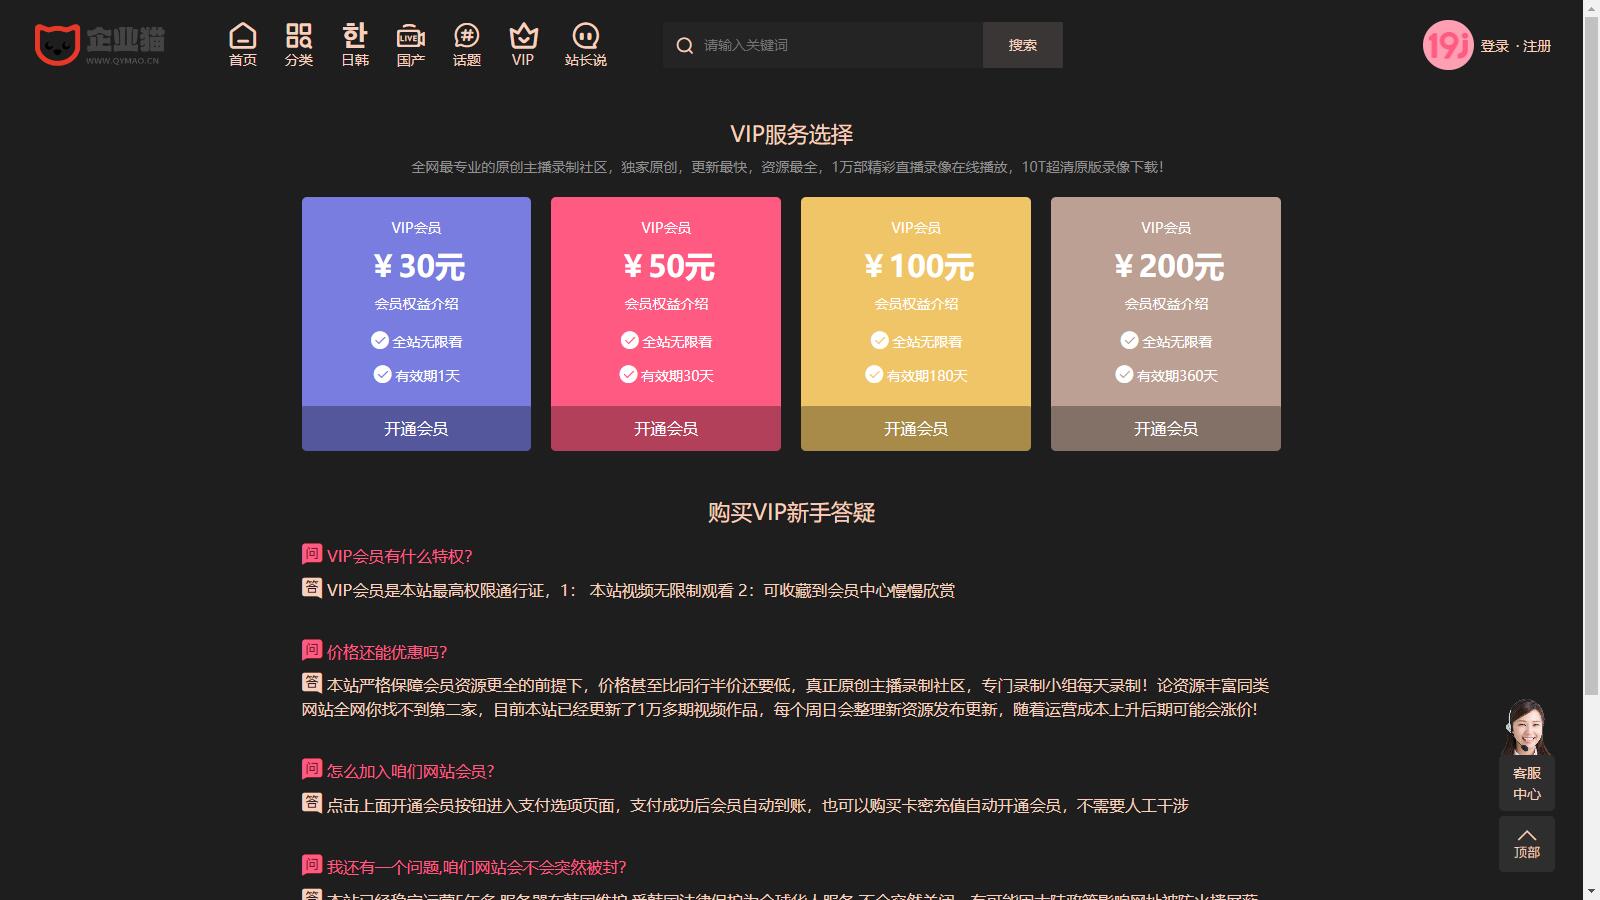Image resolution: width=1600 pixels, height=900 pixels.
Task: Open the 登录·注册 link
Action: tap(1518, 46)
